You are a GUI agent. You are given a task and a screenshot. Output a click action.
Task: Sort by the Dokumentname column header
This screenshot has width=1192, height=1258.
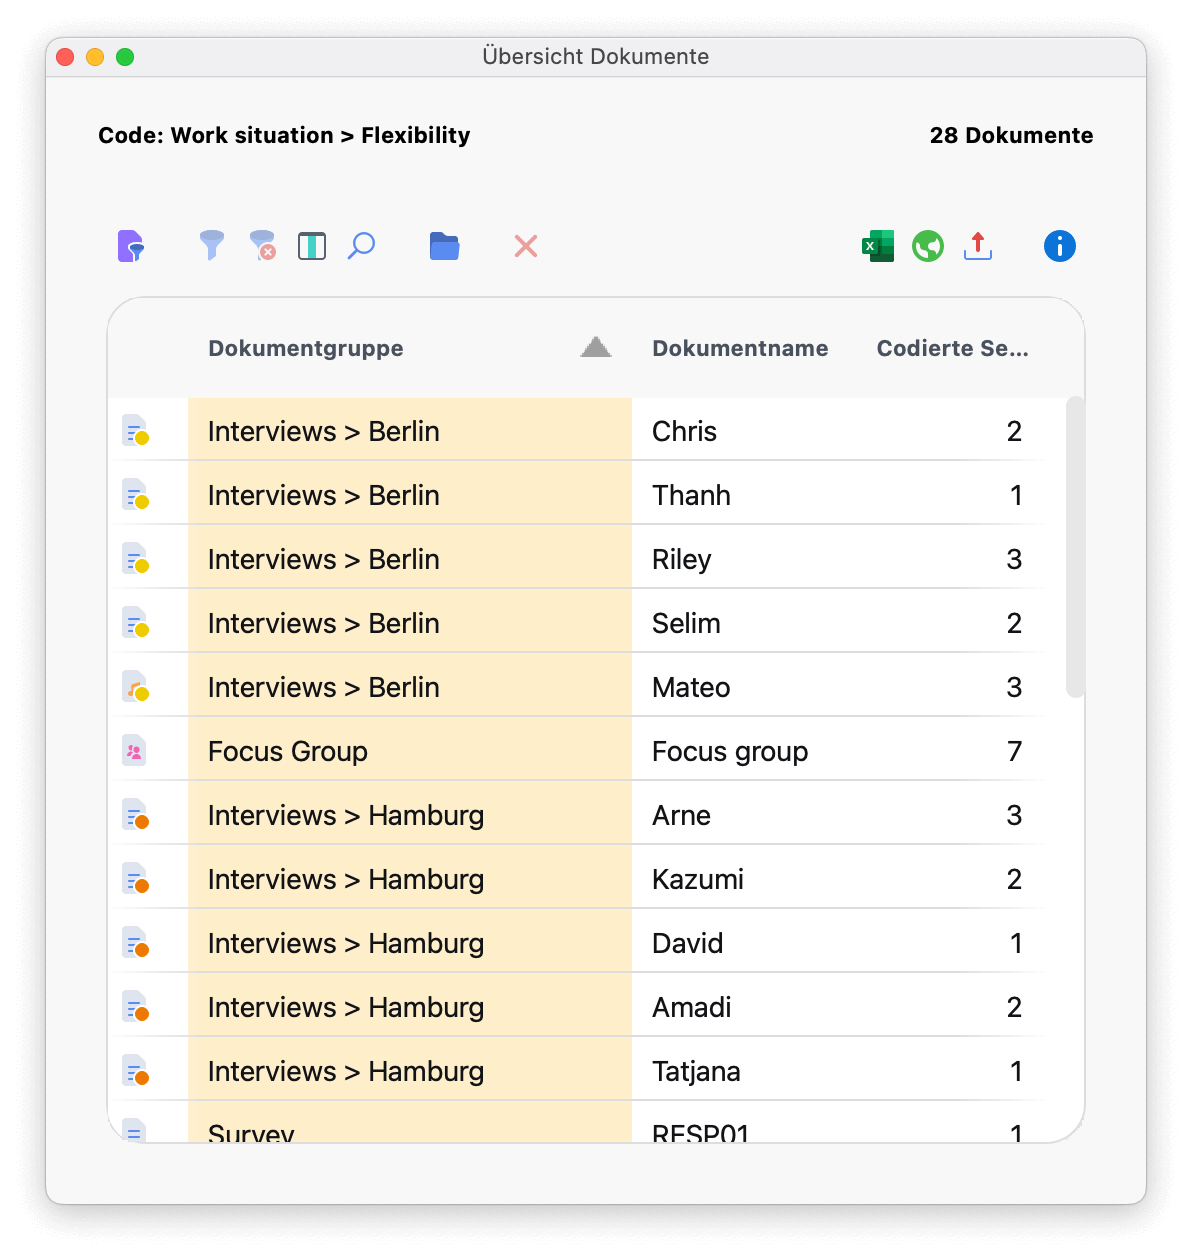coord(740,348)
